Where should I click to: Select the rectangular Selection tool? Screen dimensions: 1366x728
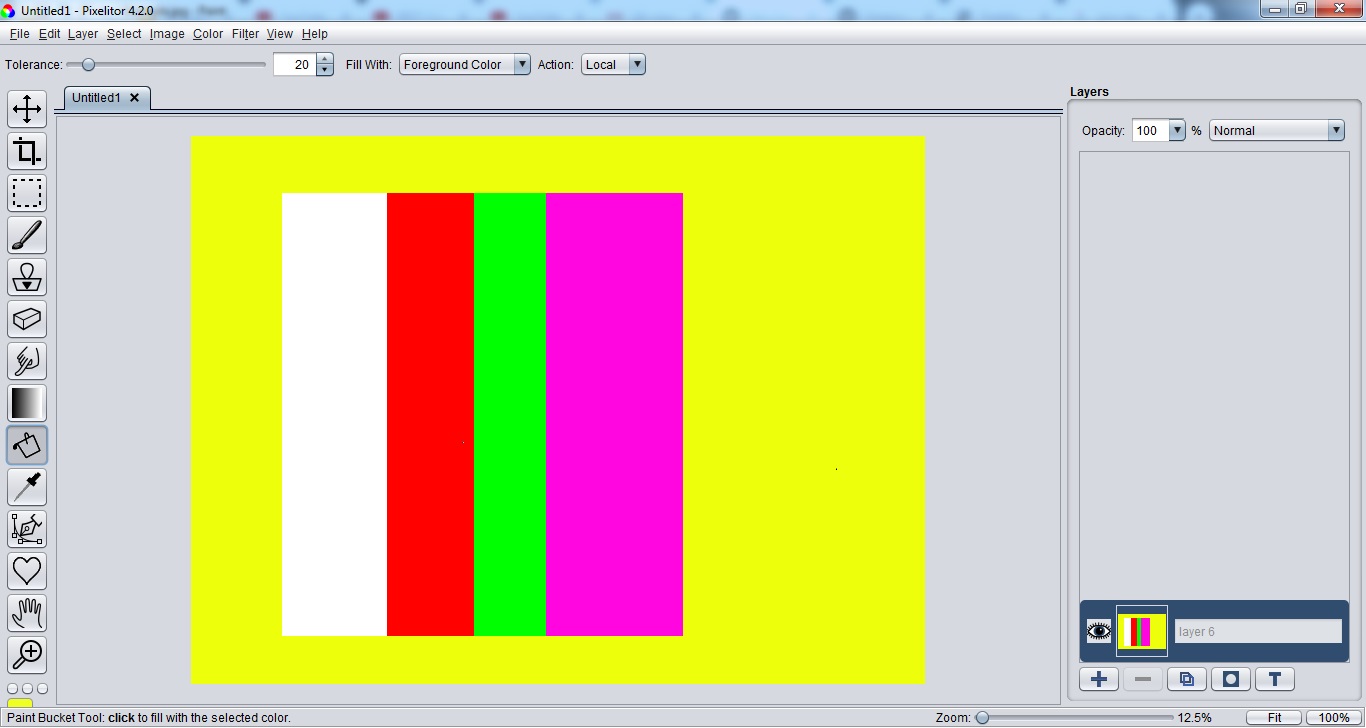click(x=27, y=193)
